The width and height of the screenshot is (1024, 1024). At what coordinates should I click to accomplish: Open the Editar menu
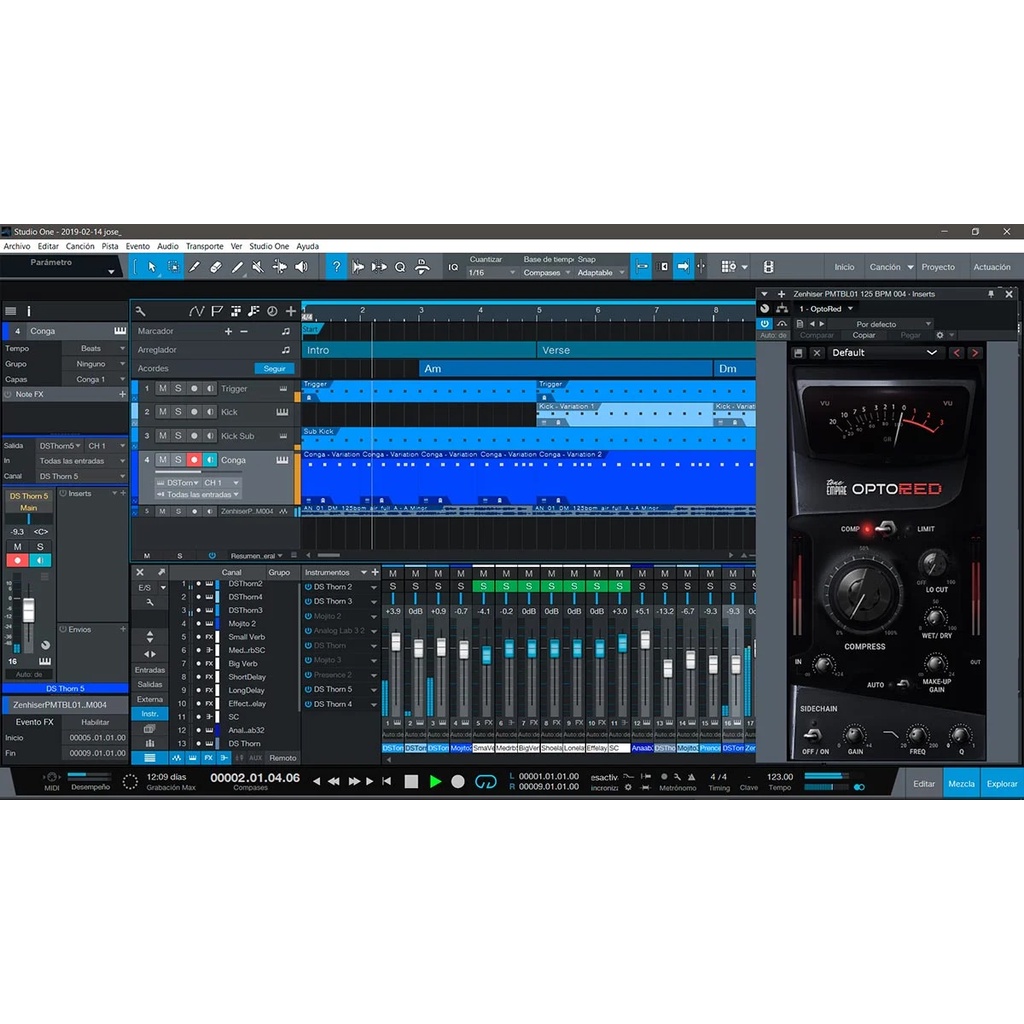tap(48, 246)
